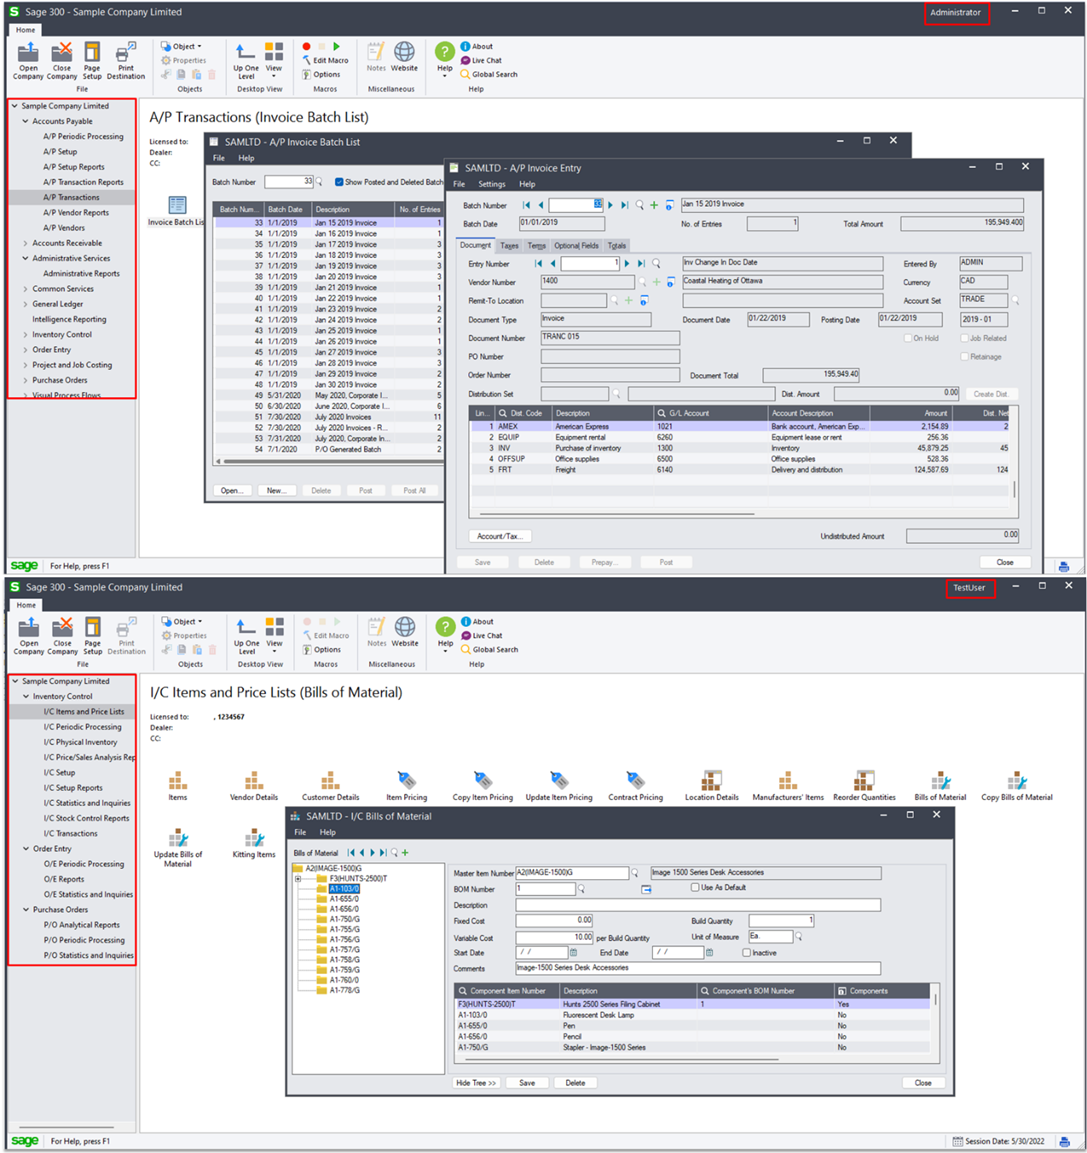Screen dimensions: 1087x1153
Task: Open the Item Pricing icon
Action: pos(406,783)
